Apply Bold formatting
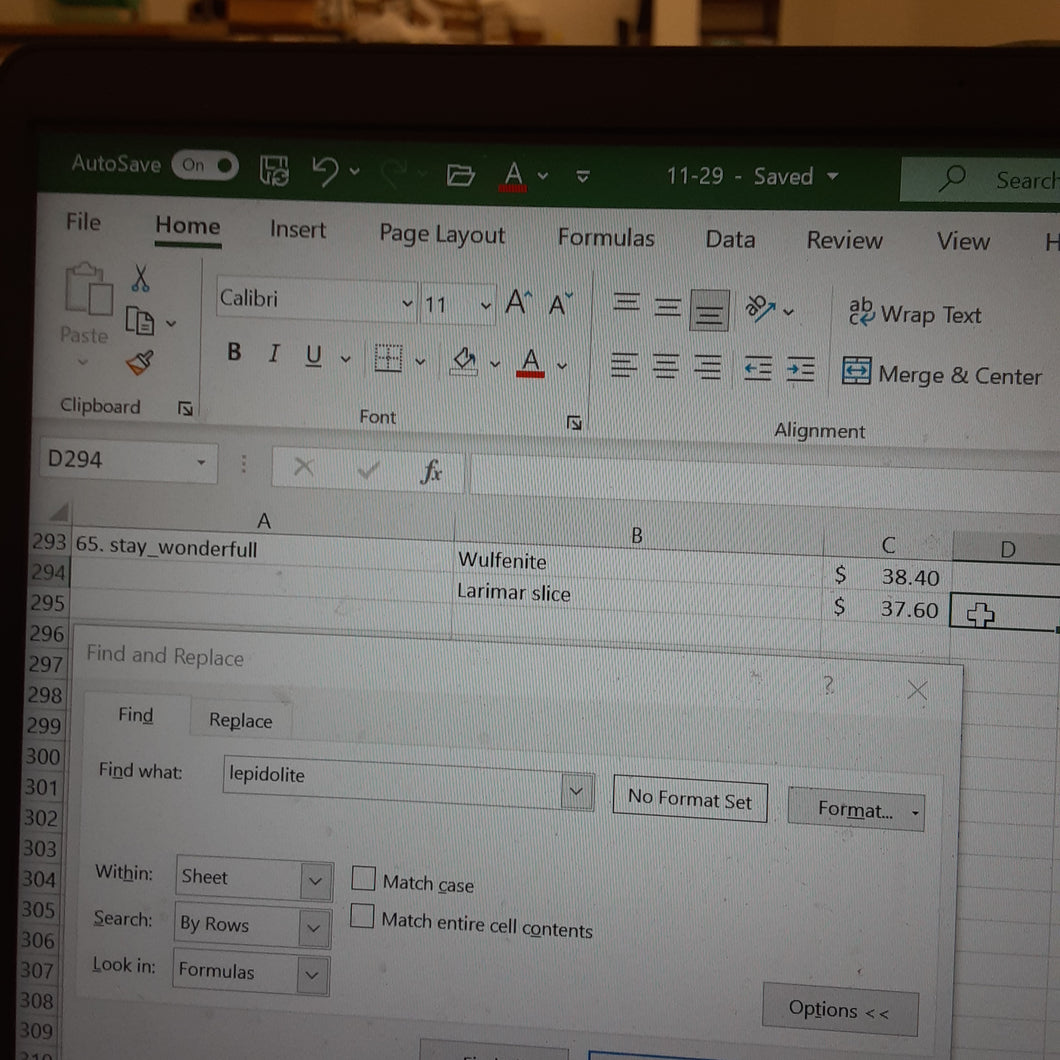The width and height of the screenshot is (1060, 1060). (x=234, y=352)
